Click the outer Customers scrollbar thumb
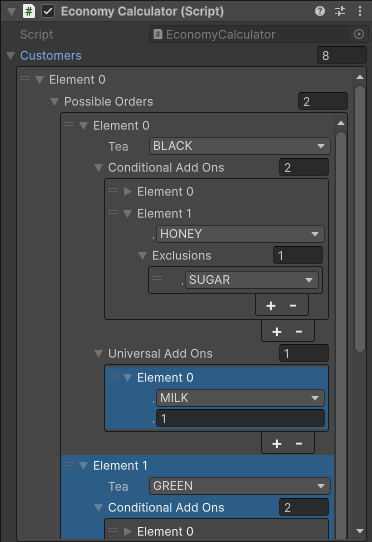Viewport: 372px width, 542px height. click(x=360, y=219)
